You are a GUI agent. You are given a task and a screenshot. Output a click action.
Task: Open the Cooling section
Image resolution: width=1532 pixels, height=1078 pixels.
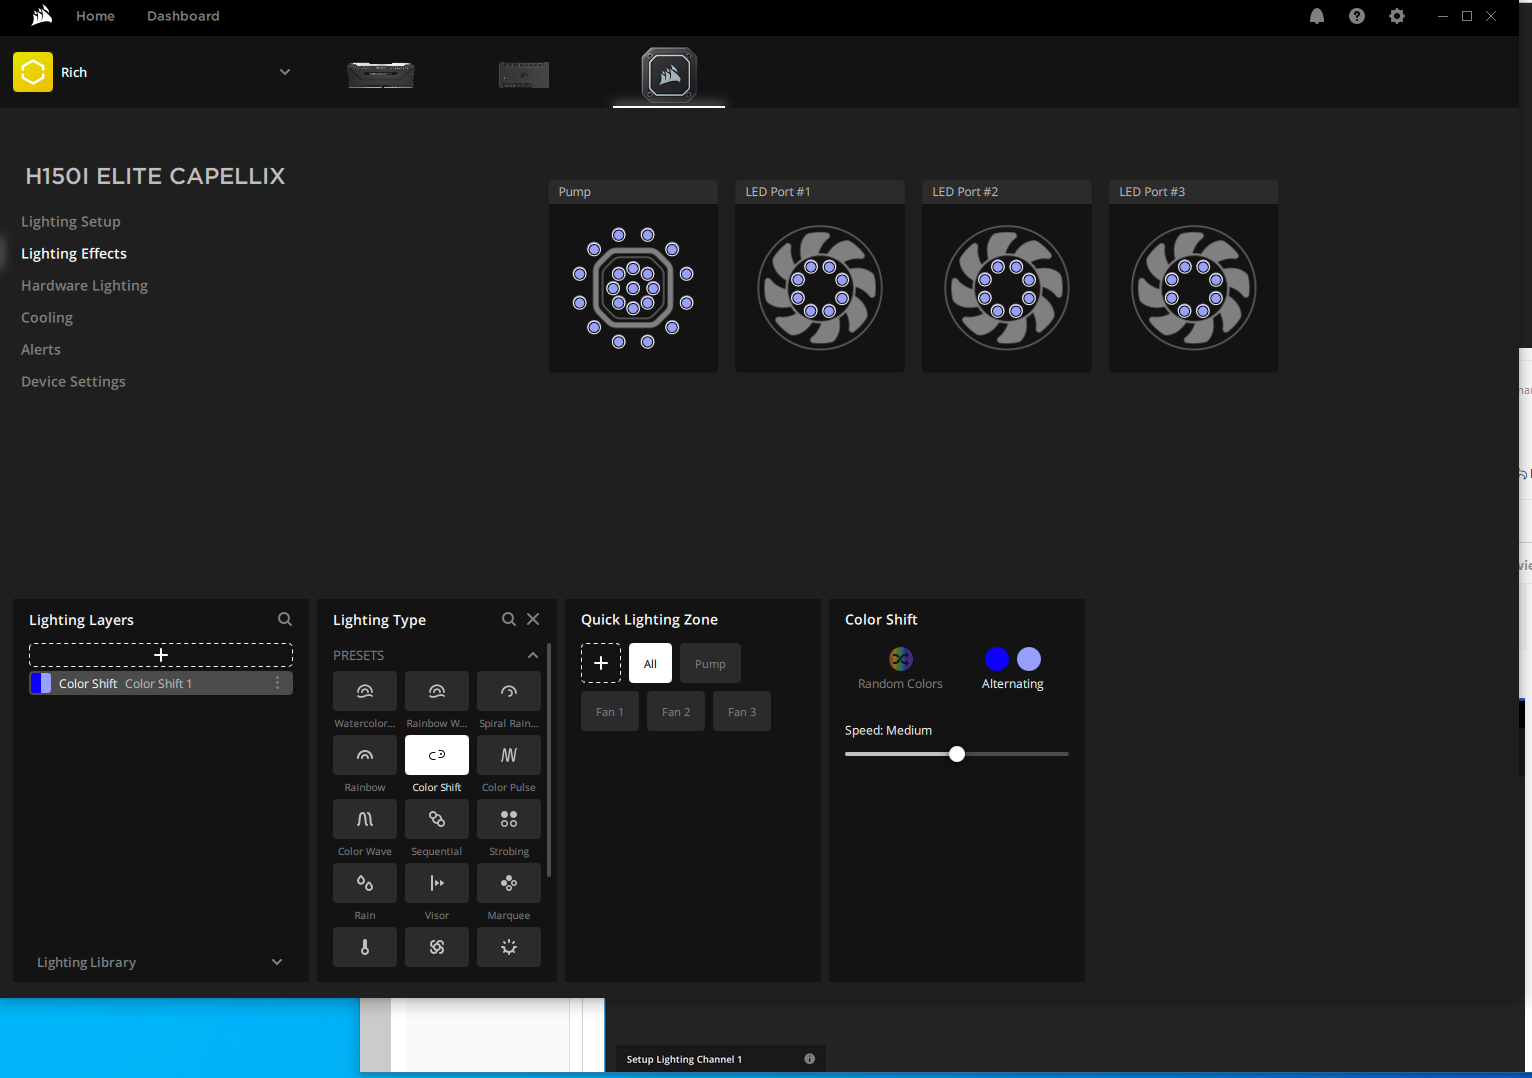coord(47,318)
